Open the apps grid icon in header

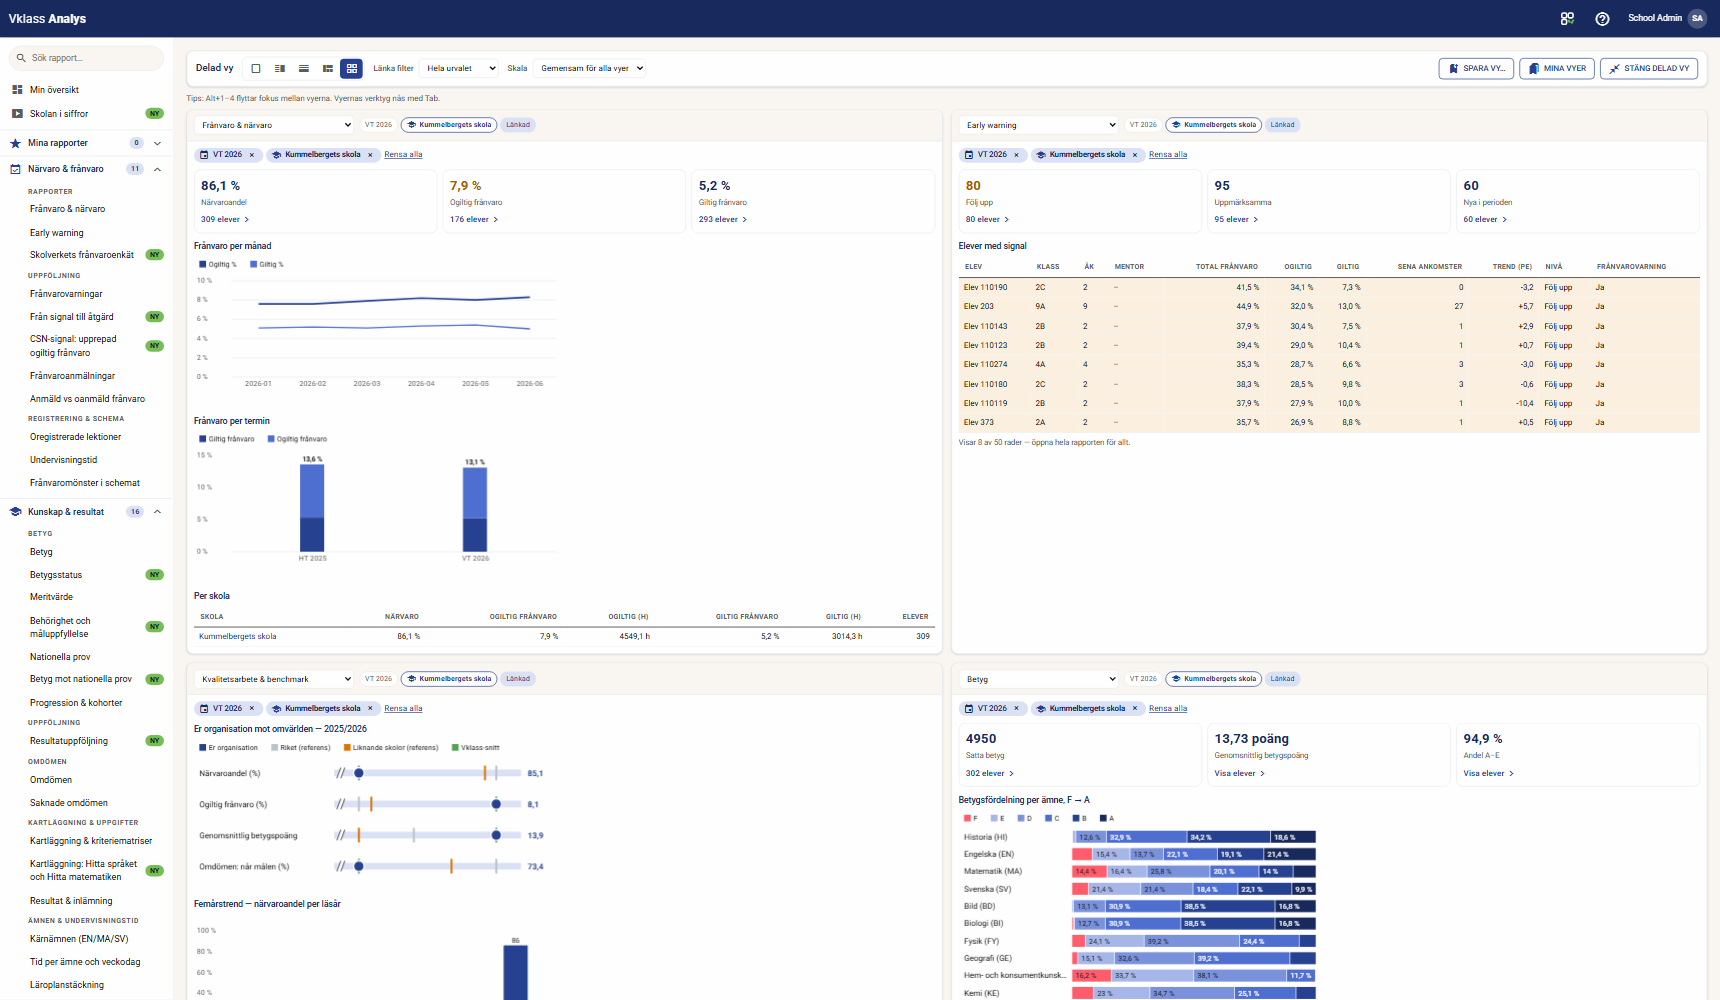click(1567, 18)
